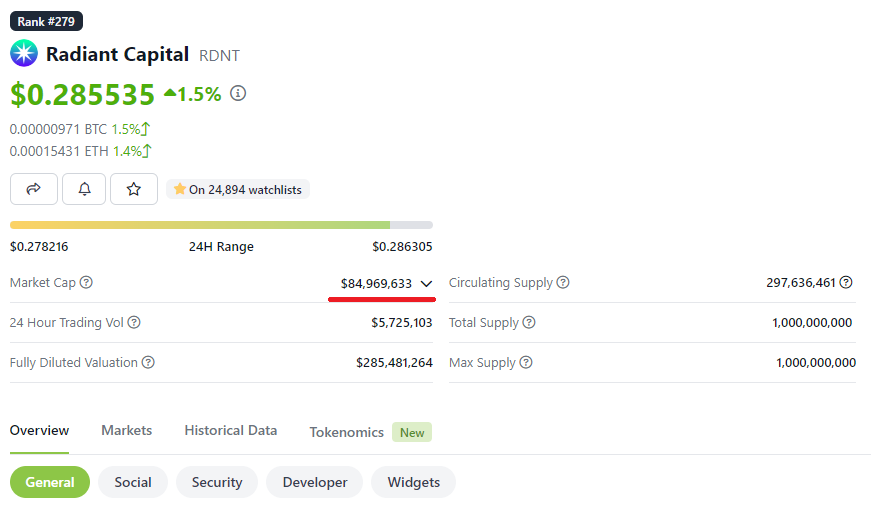Open the Circulating Supply label help icon
The width and height of the screenshot is (871, 519).
point(563,282)
